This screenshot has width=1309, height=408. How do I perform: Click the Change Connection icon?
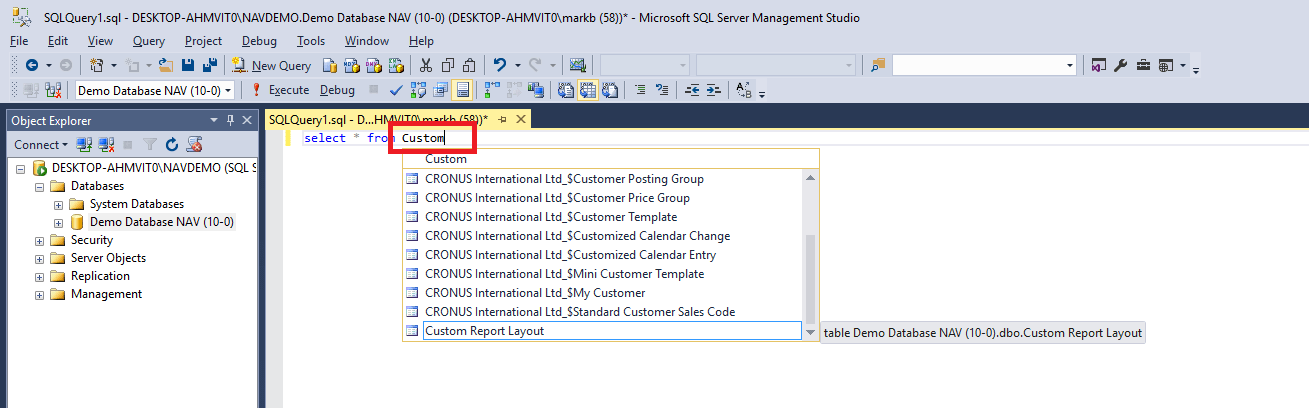click(x=52, y=90)
